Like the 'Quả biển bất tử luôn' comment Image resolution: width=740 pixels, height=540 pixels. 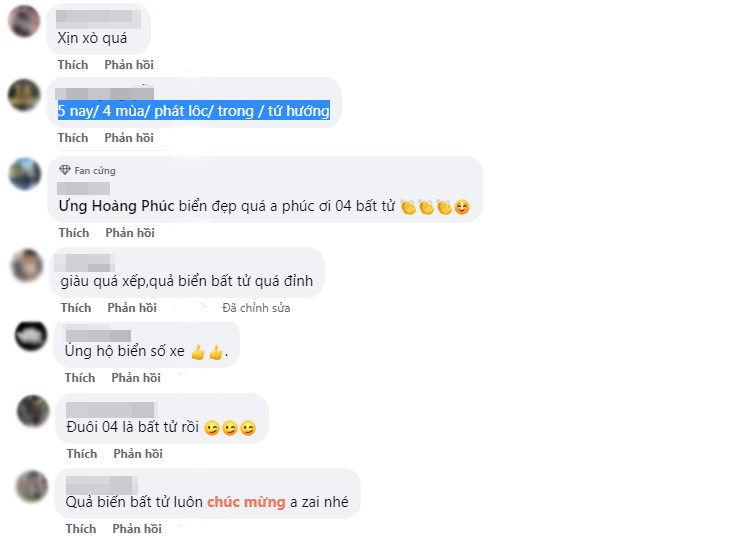point(81,529)
